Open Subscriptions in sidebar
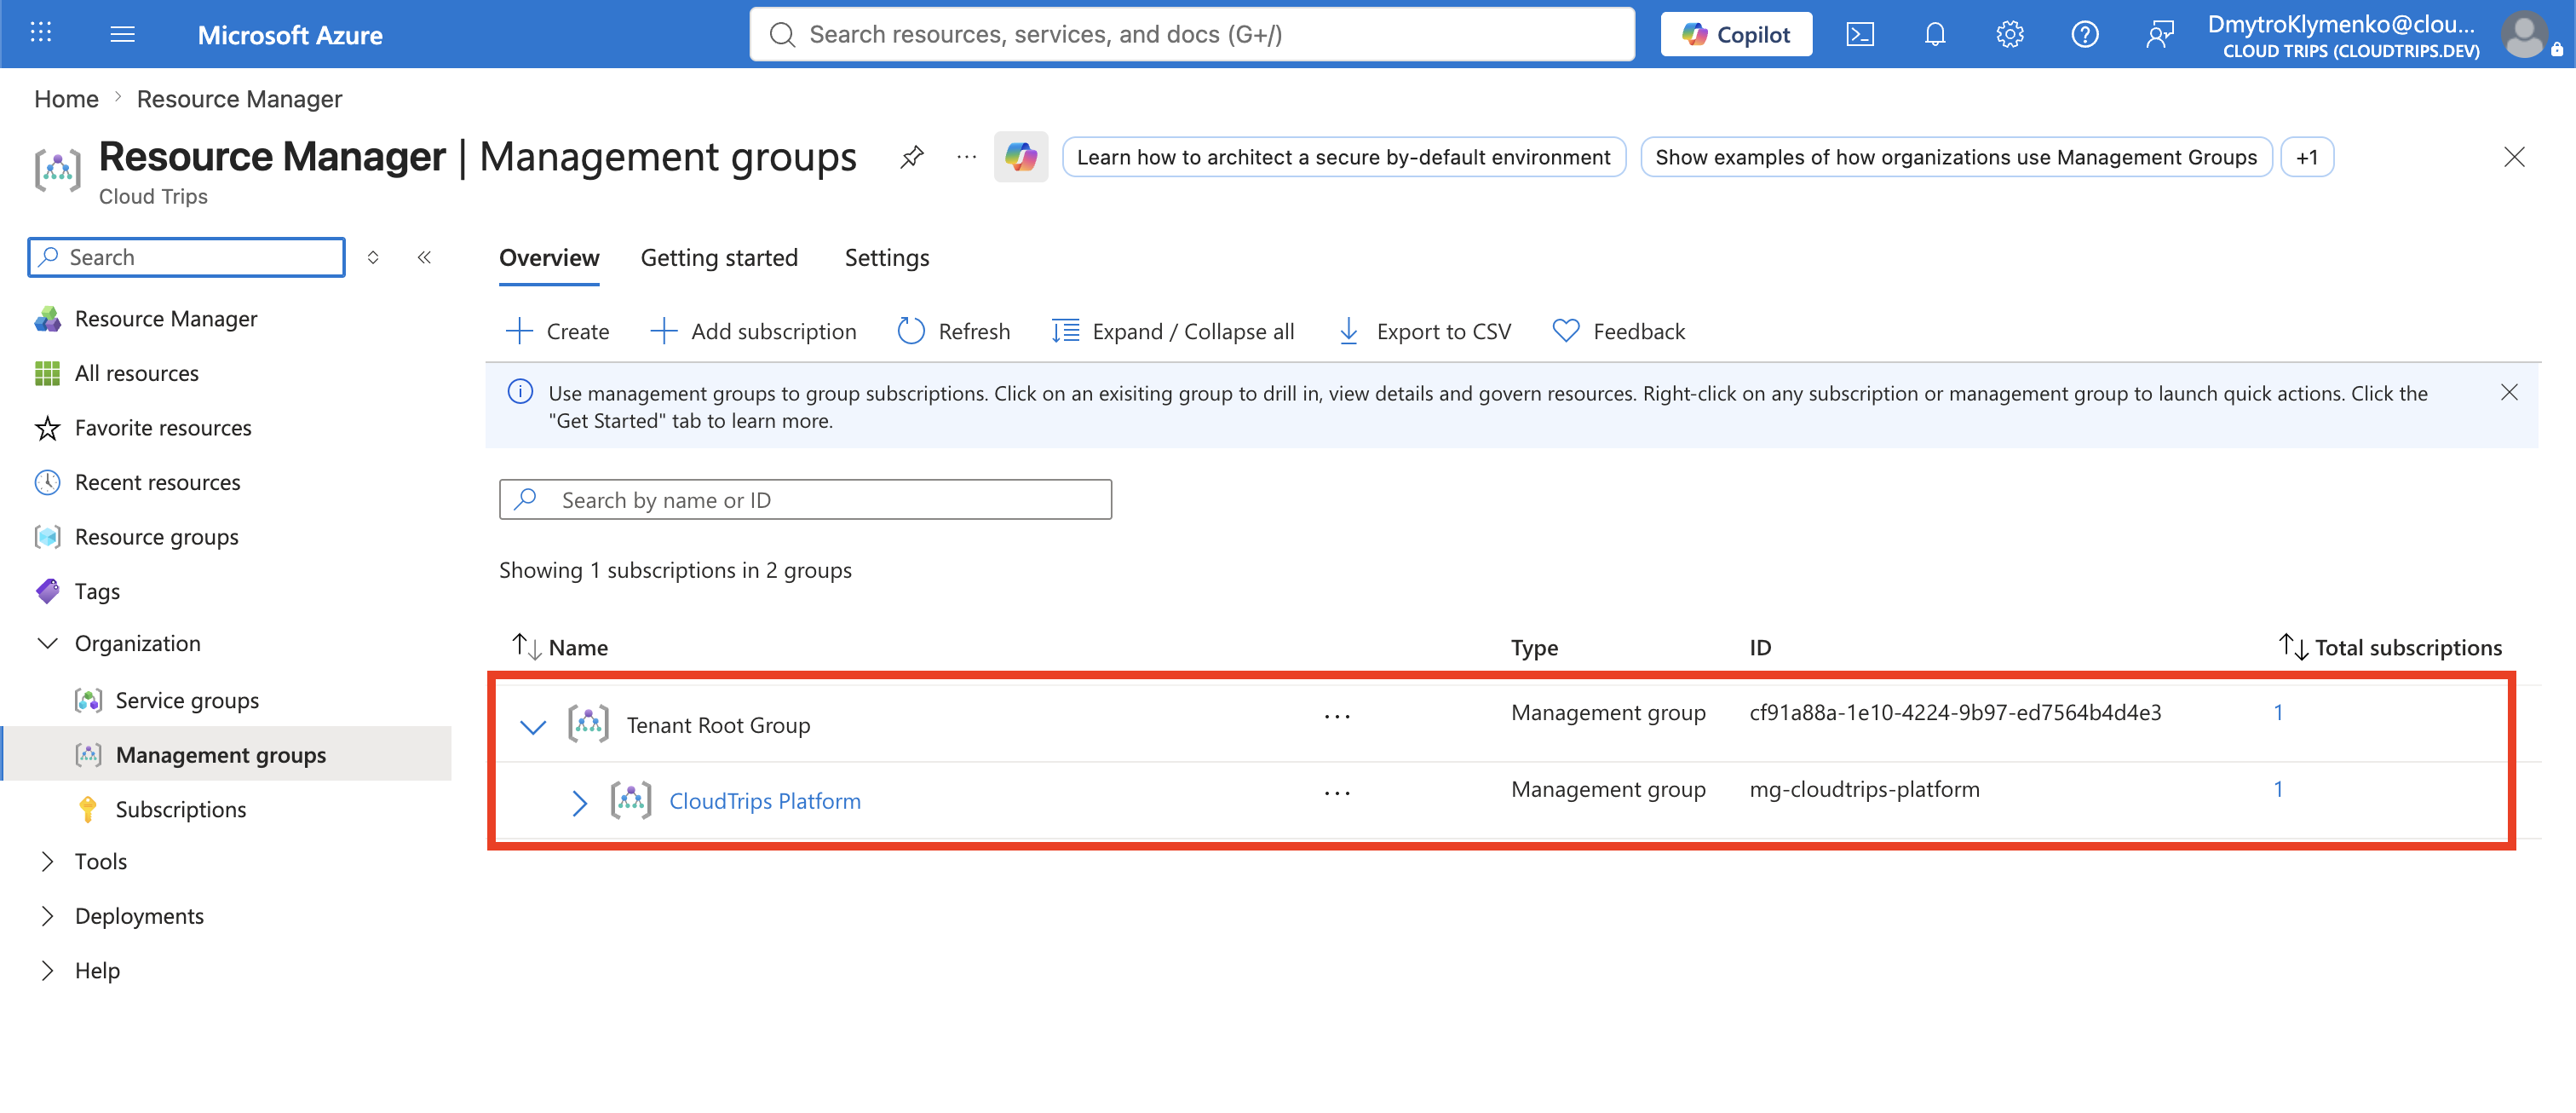 click(181, 809)
